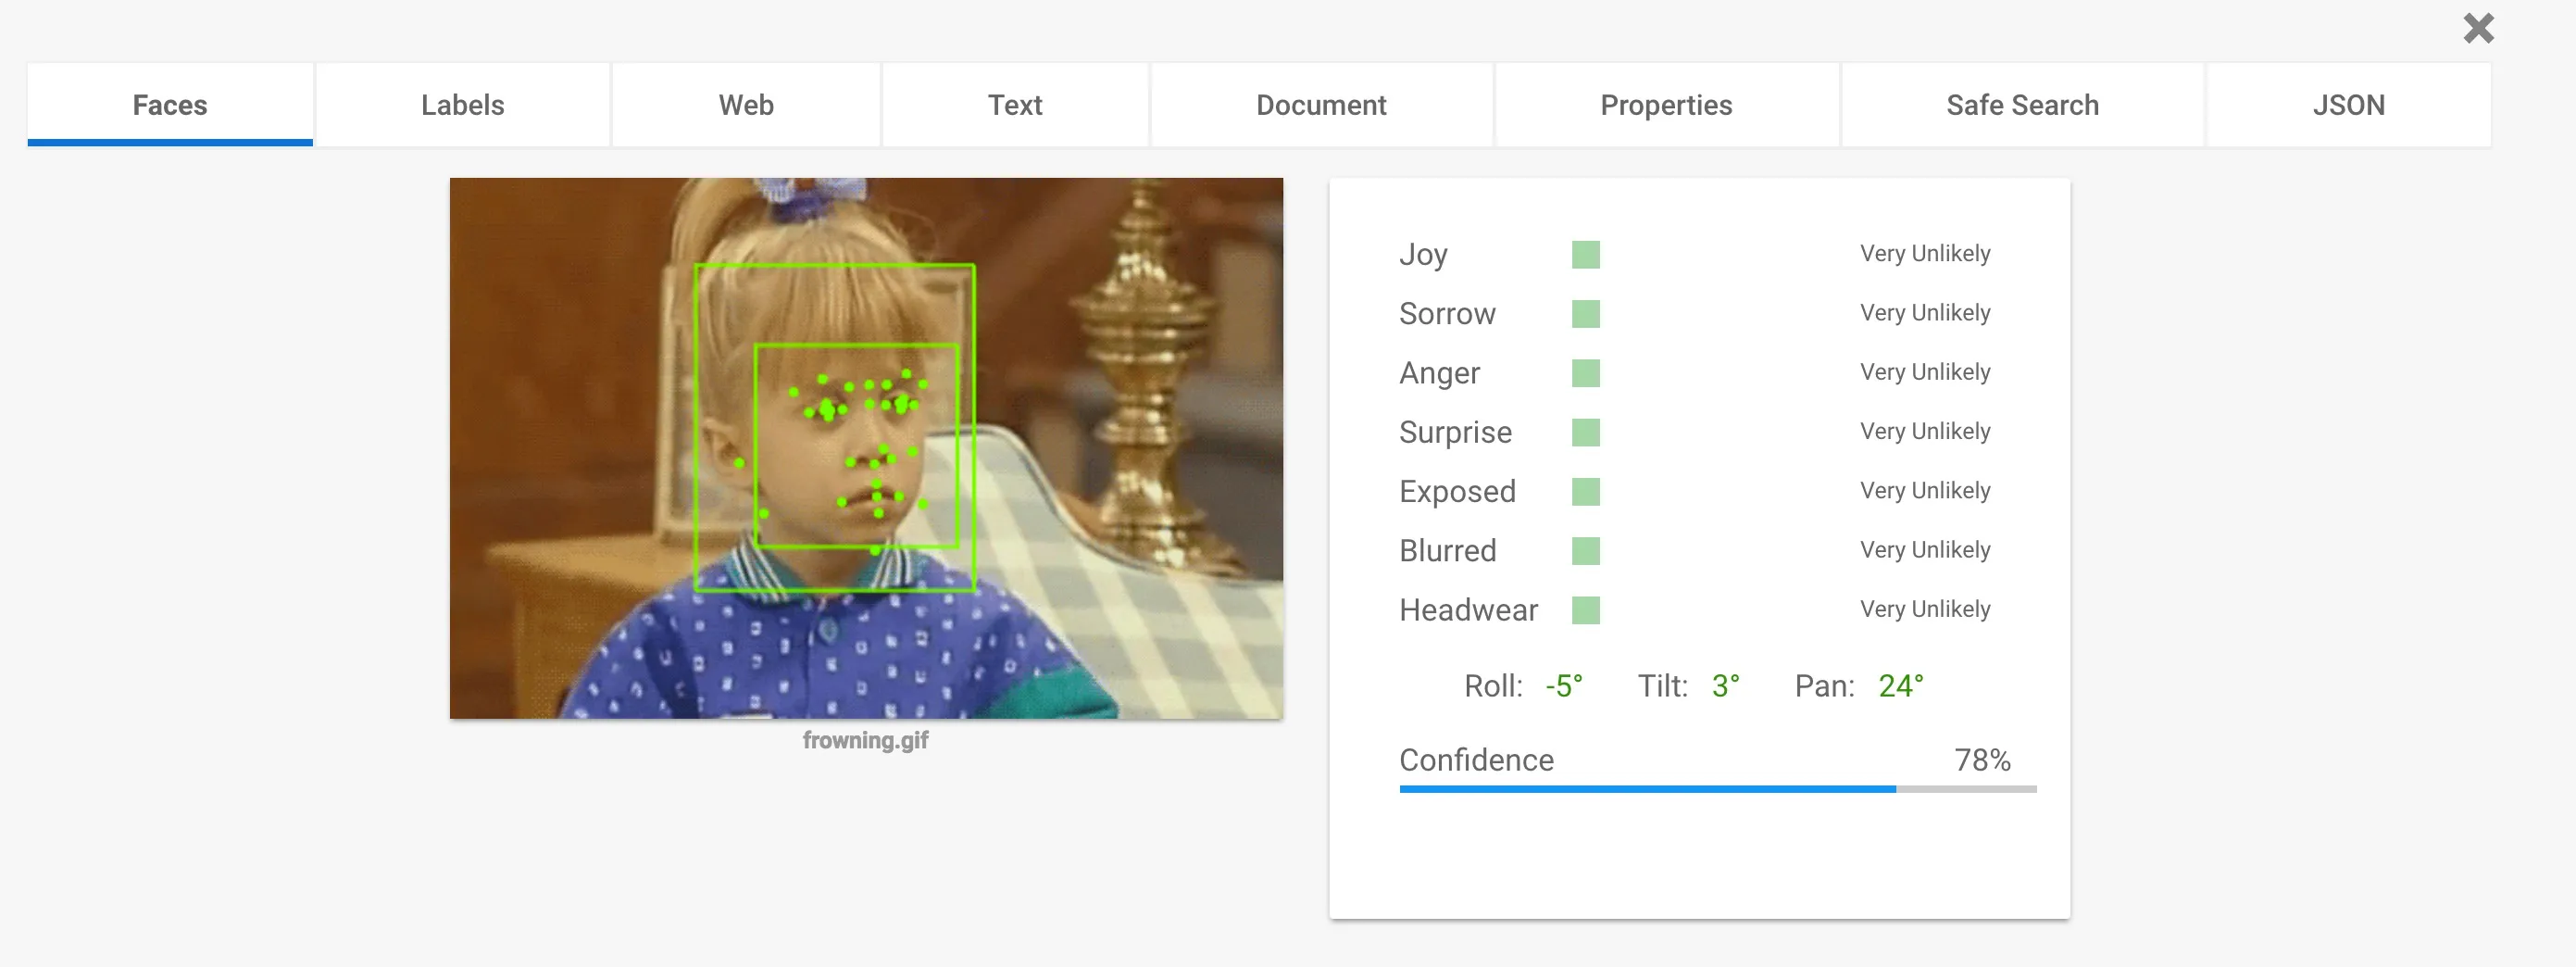Click the Blurred likelihood green square
The height and width of the screenshot is (967, 2576).
pos(1585,551)
